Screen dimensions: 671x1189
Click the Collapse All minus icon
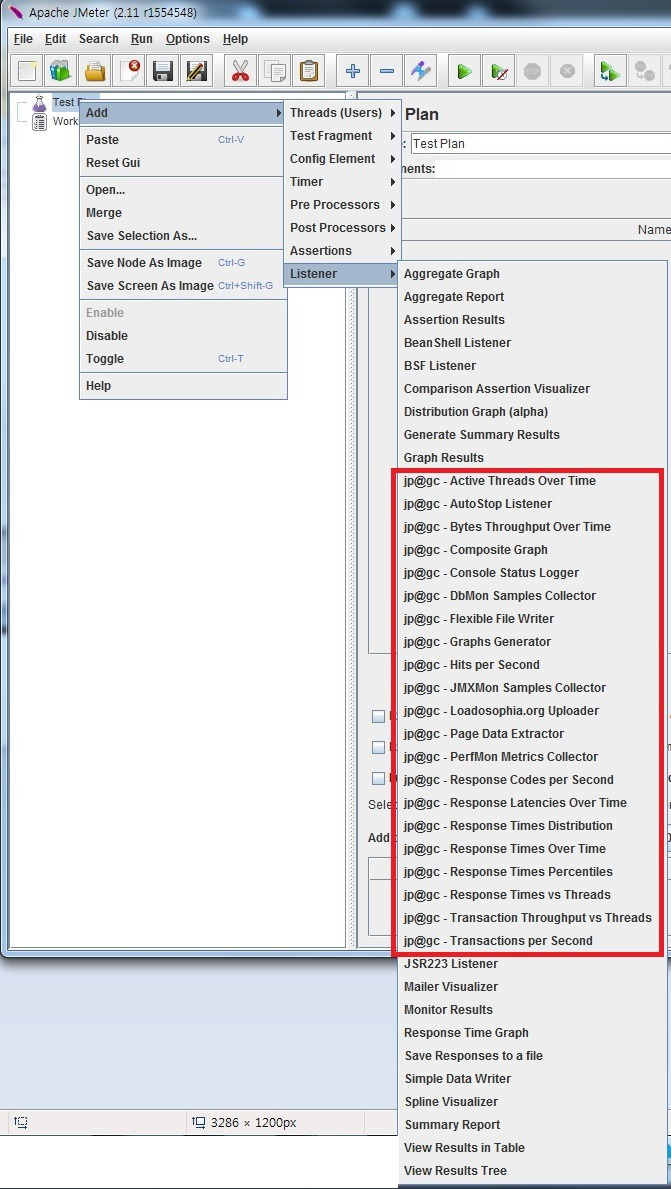387,71
